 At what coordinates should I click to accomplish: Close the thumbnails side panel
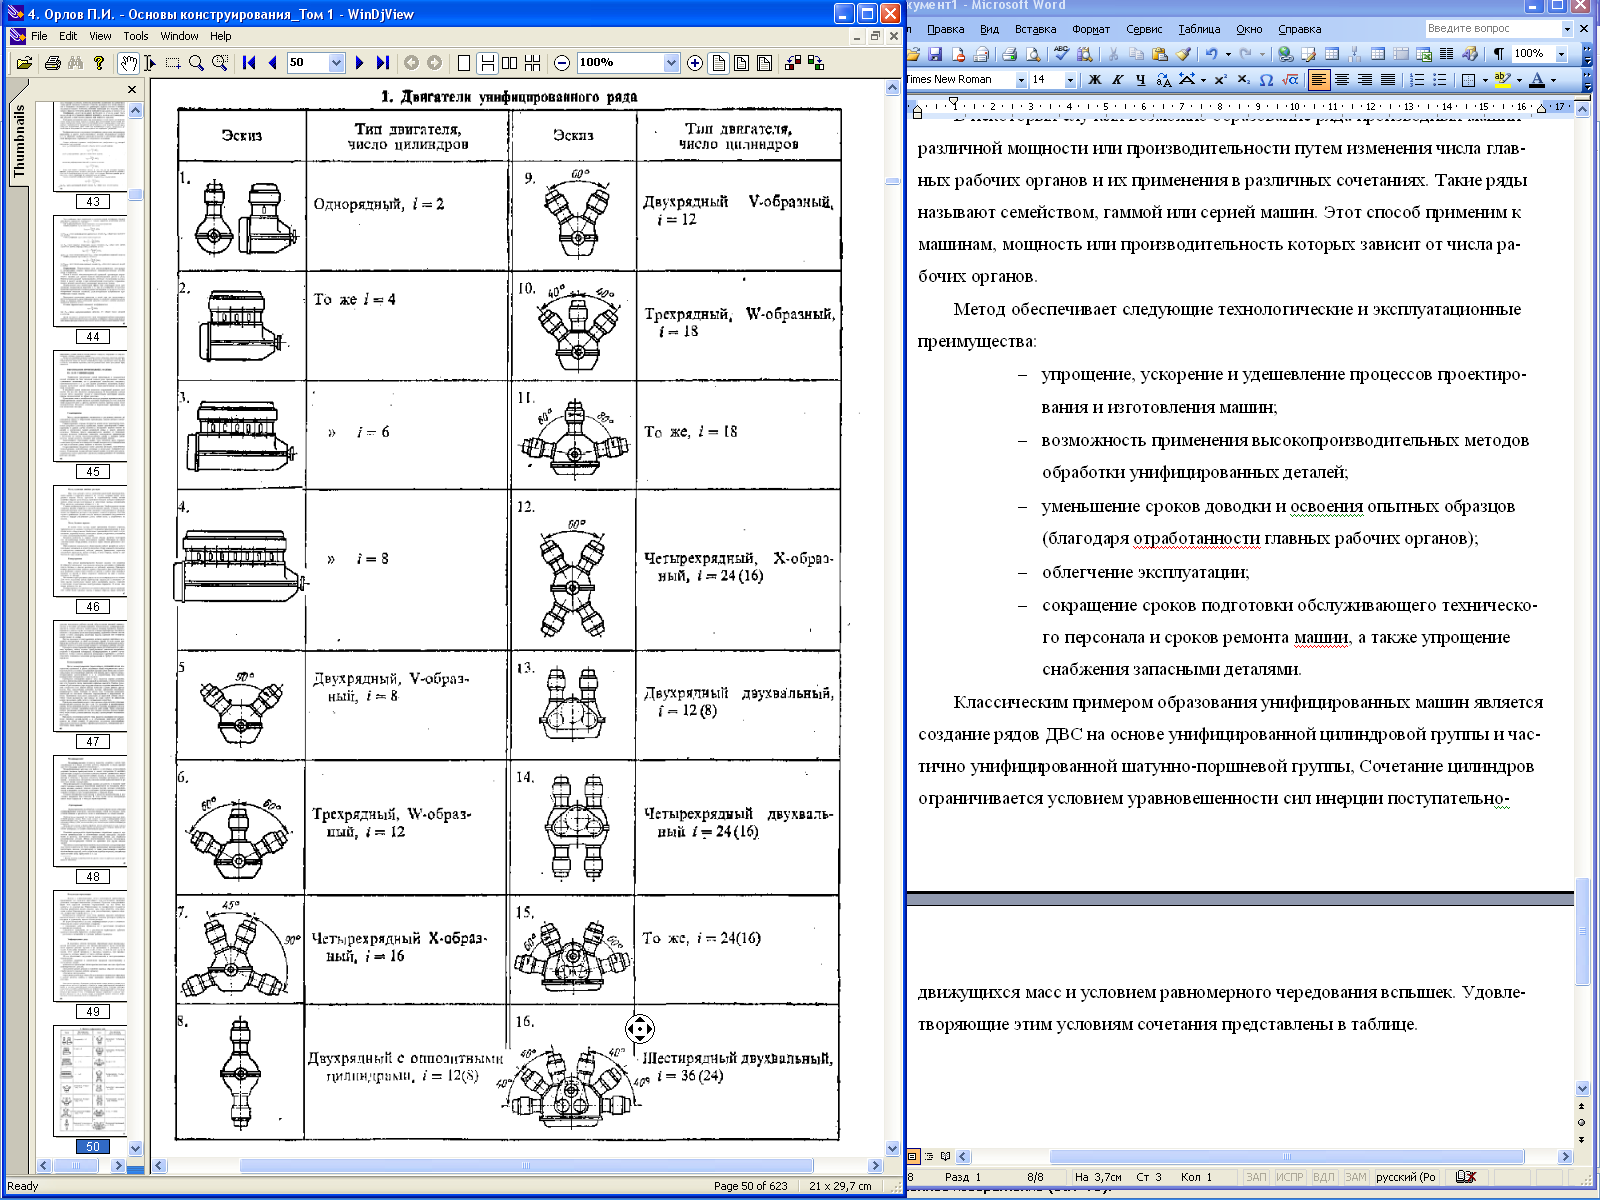132,89
